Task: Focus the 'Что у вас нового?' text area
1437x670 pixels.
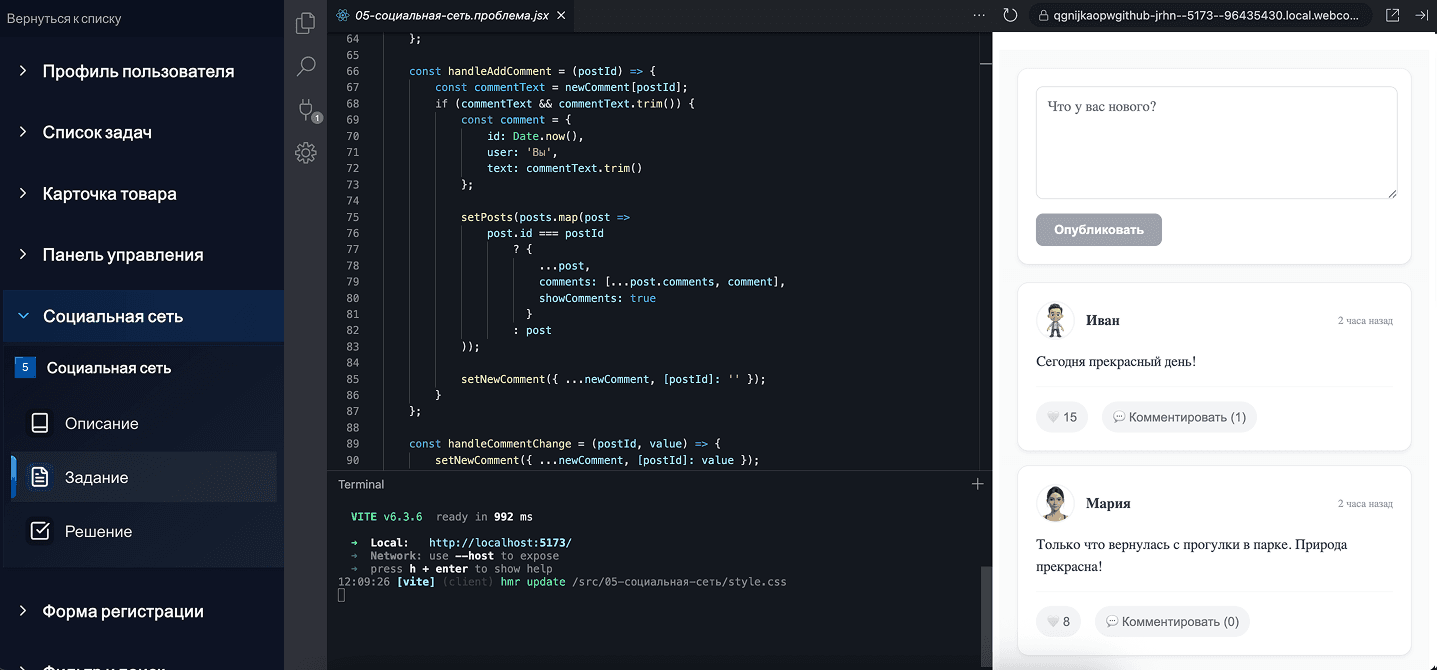Action: (1215, 142)
